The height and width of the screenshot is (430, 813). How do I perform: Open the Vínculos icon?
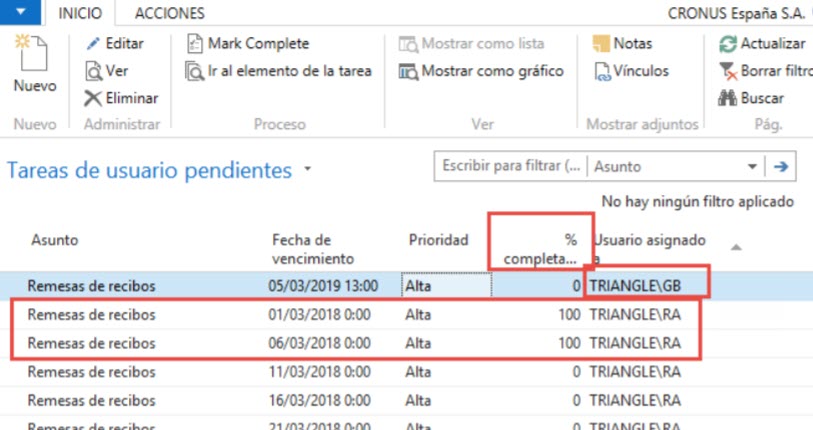[602, 71]
